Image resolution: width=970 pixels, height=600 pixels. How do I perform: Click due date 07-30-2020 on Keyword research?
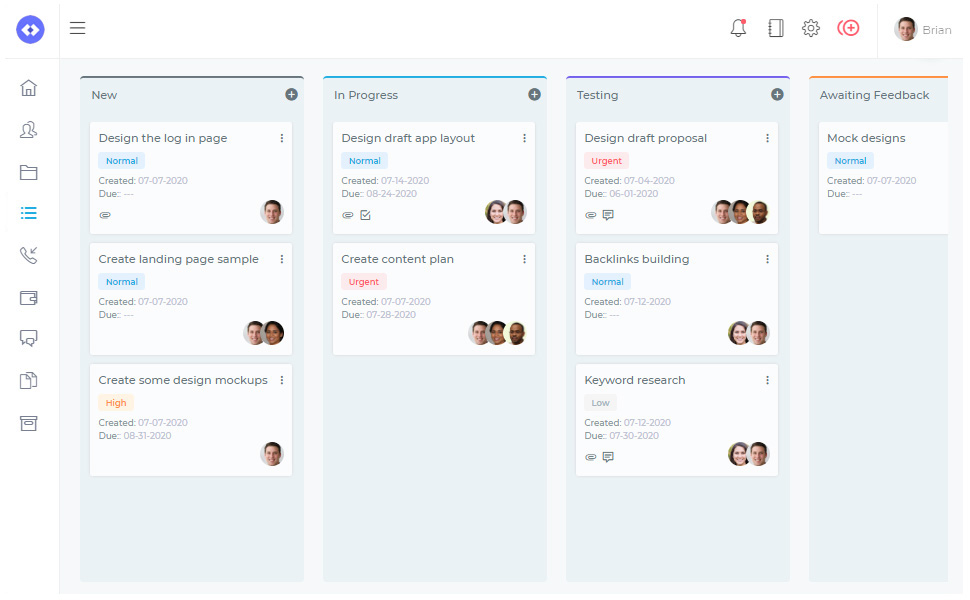(x=634, y=435)
